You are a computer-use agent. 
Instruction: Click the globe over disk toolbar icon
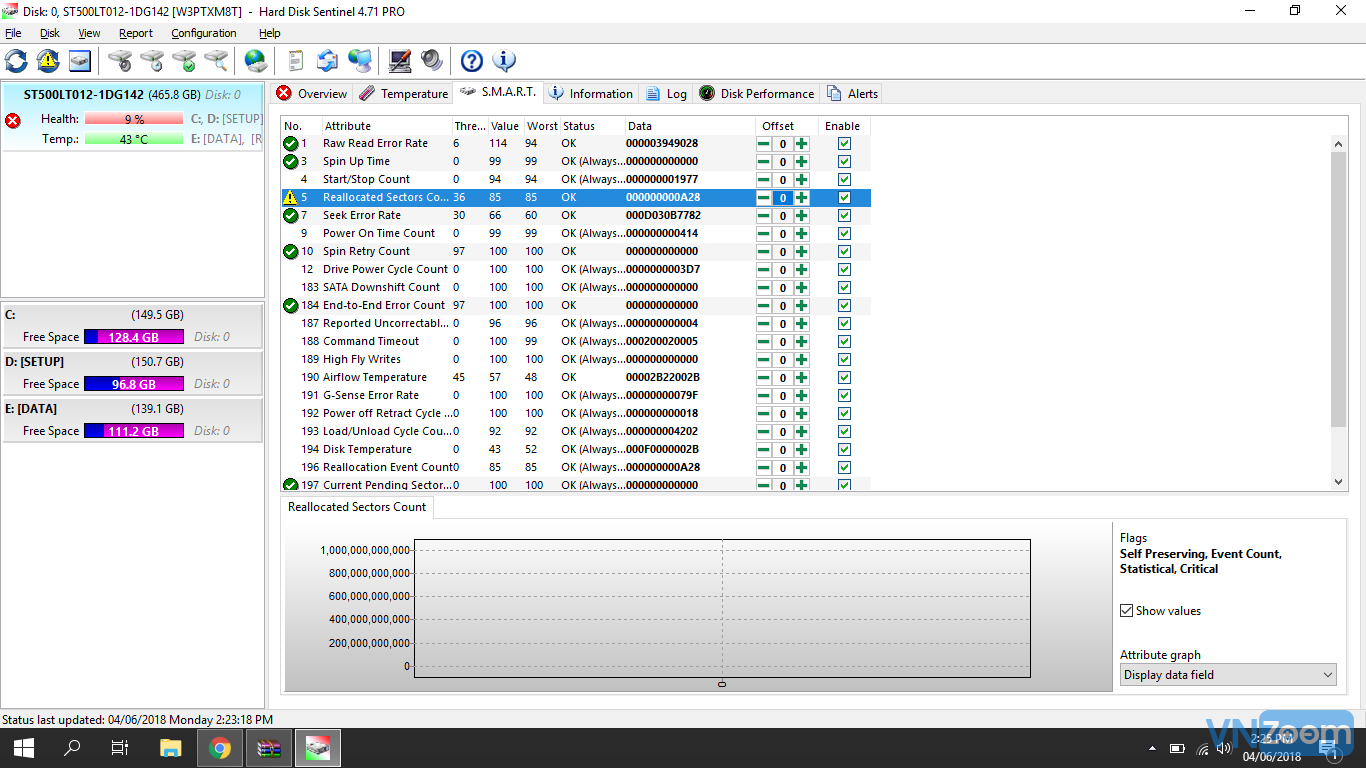tap(256, 61)
